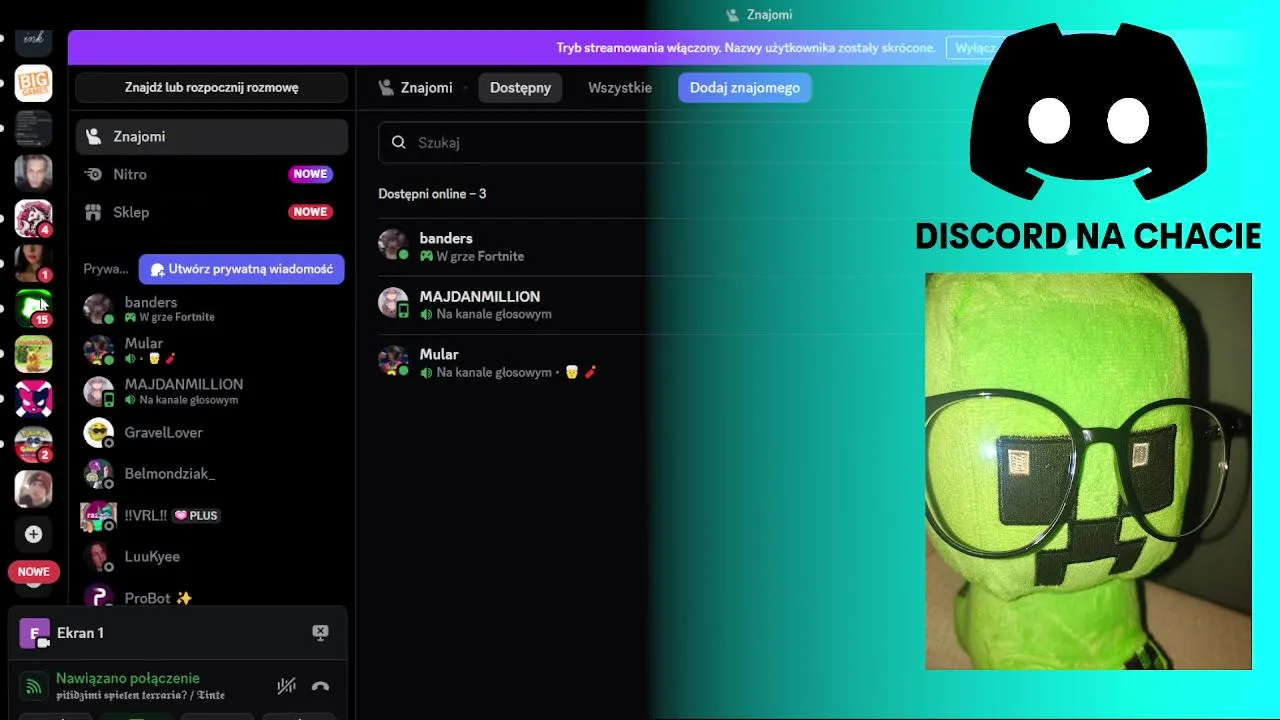The width and height of the screenshot is (1280, 720).
Task: Open !!VRL!! direct message
Action: (212, 515)
